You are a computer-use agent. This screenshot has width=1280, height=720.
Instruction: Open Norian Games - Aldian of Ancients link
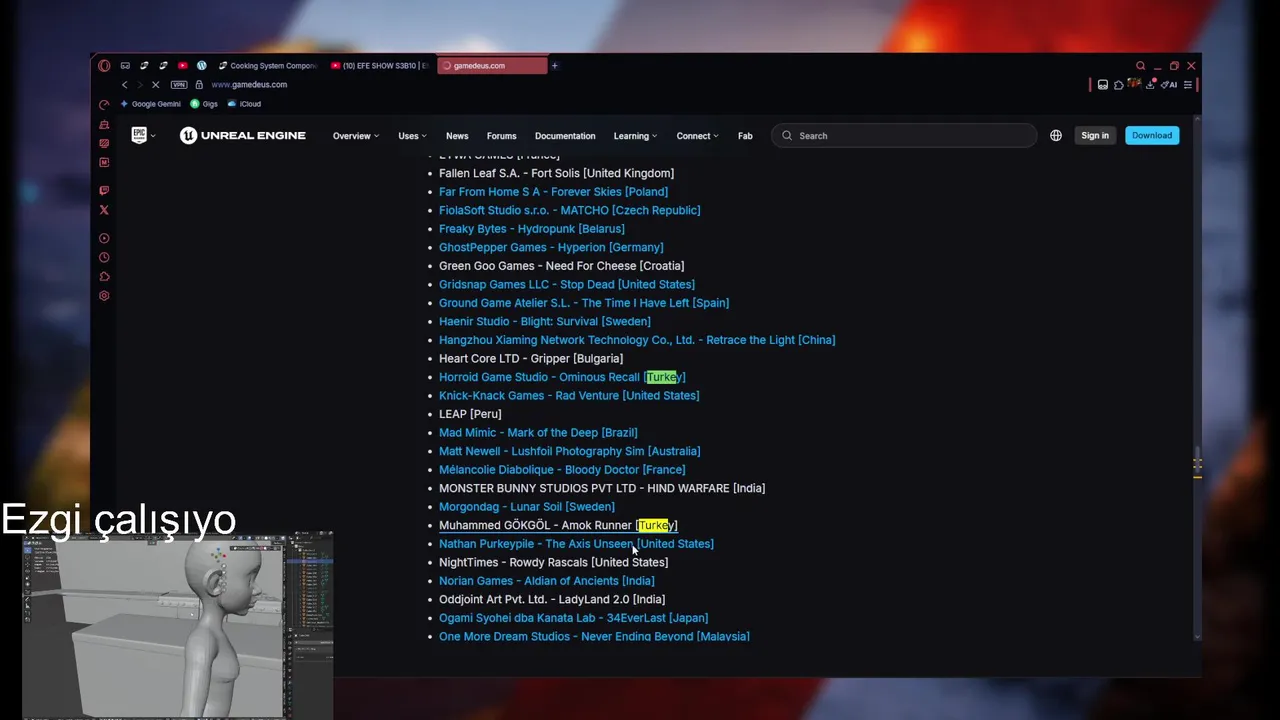tap(547, 581)
